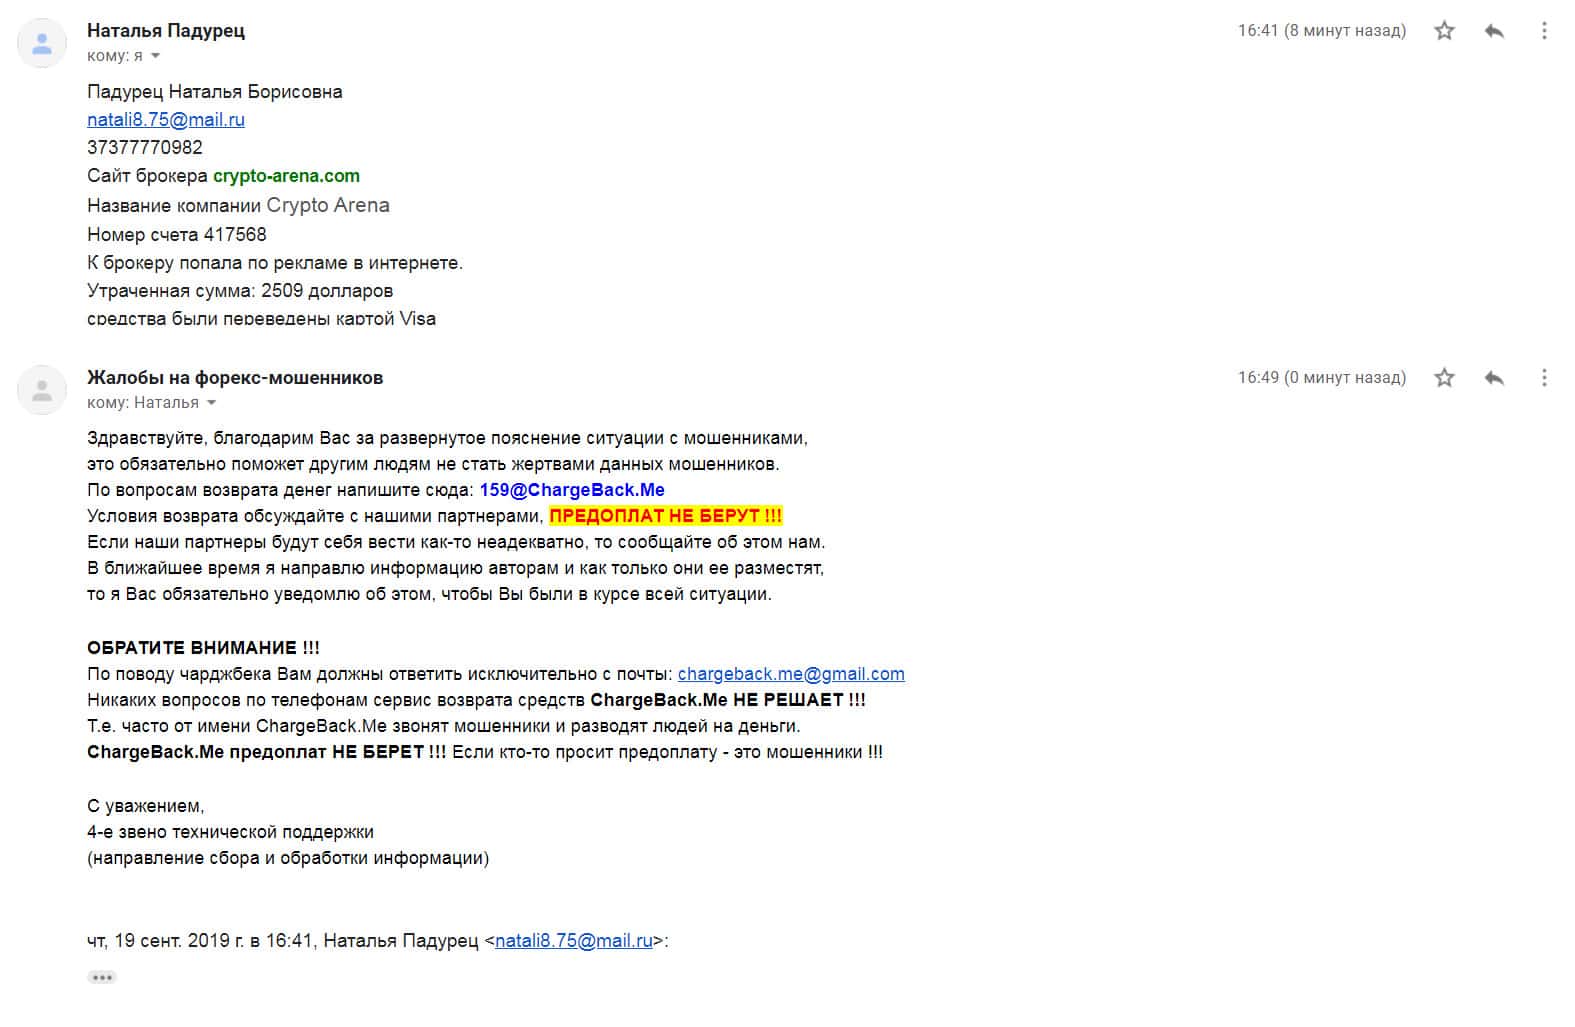This screenshot has height=1027, width=1575.
Task: Open the natali8.75@mail.ru link in the first message
Action: [x=166, y=120]
